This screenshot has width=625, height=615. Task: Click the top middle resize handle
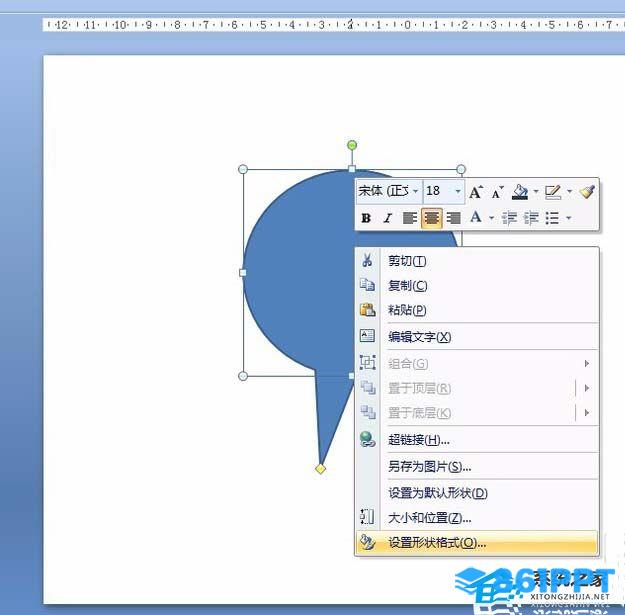coord(352,169)
